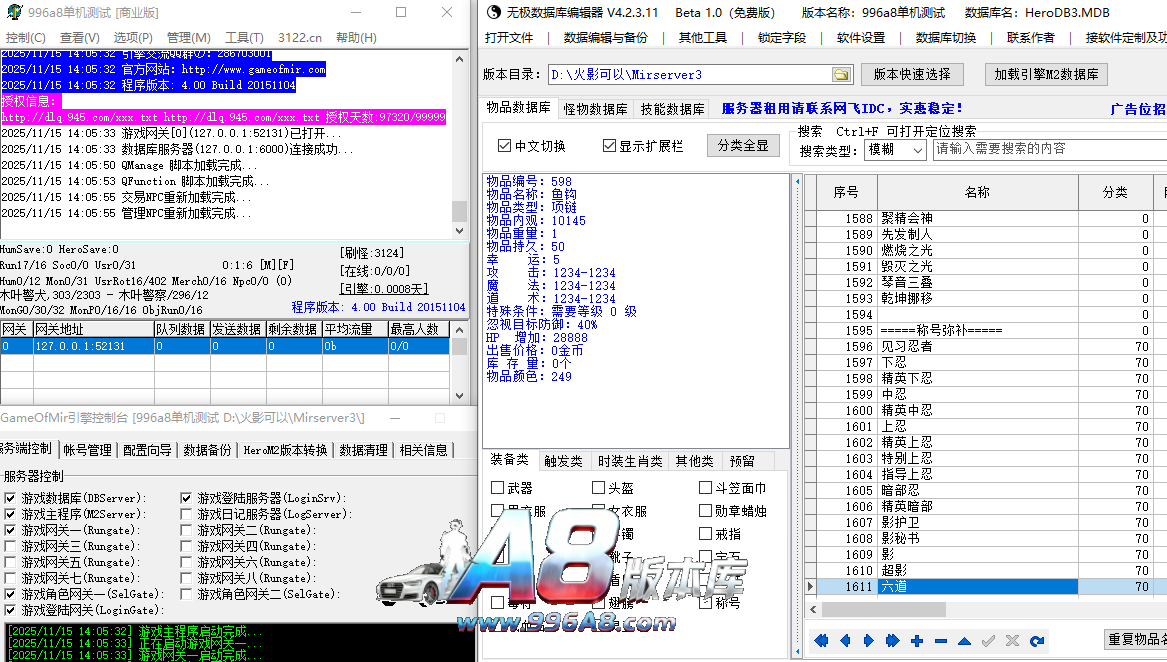This screenshot has height=662, width=1167.
Task: Click the up triangle edit record icon
Action: pos(964,640)
